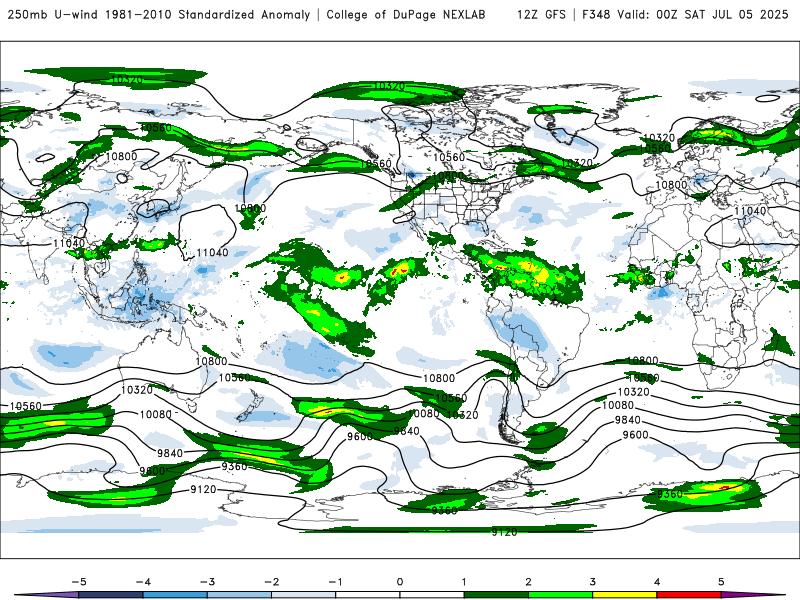Click the purple arrow tip past 5 on colorbar
The image size is (800, 600).
coord(753,595)
